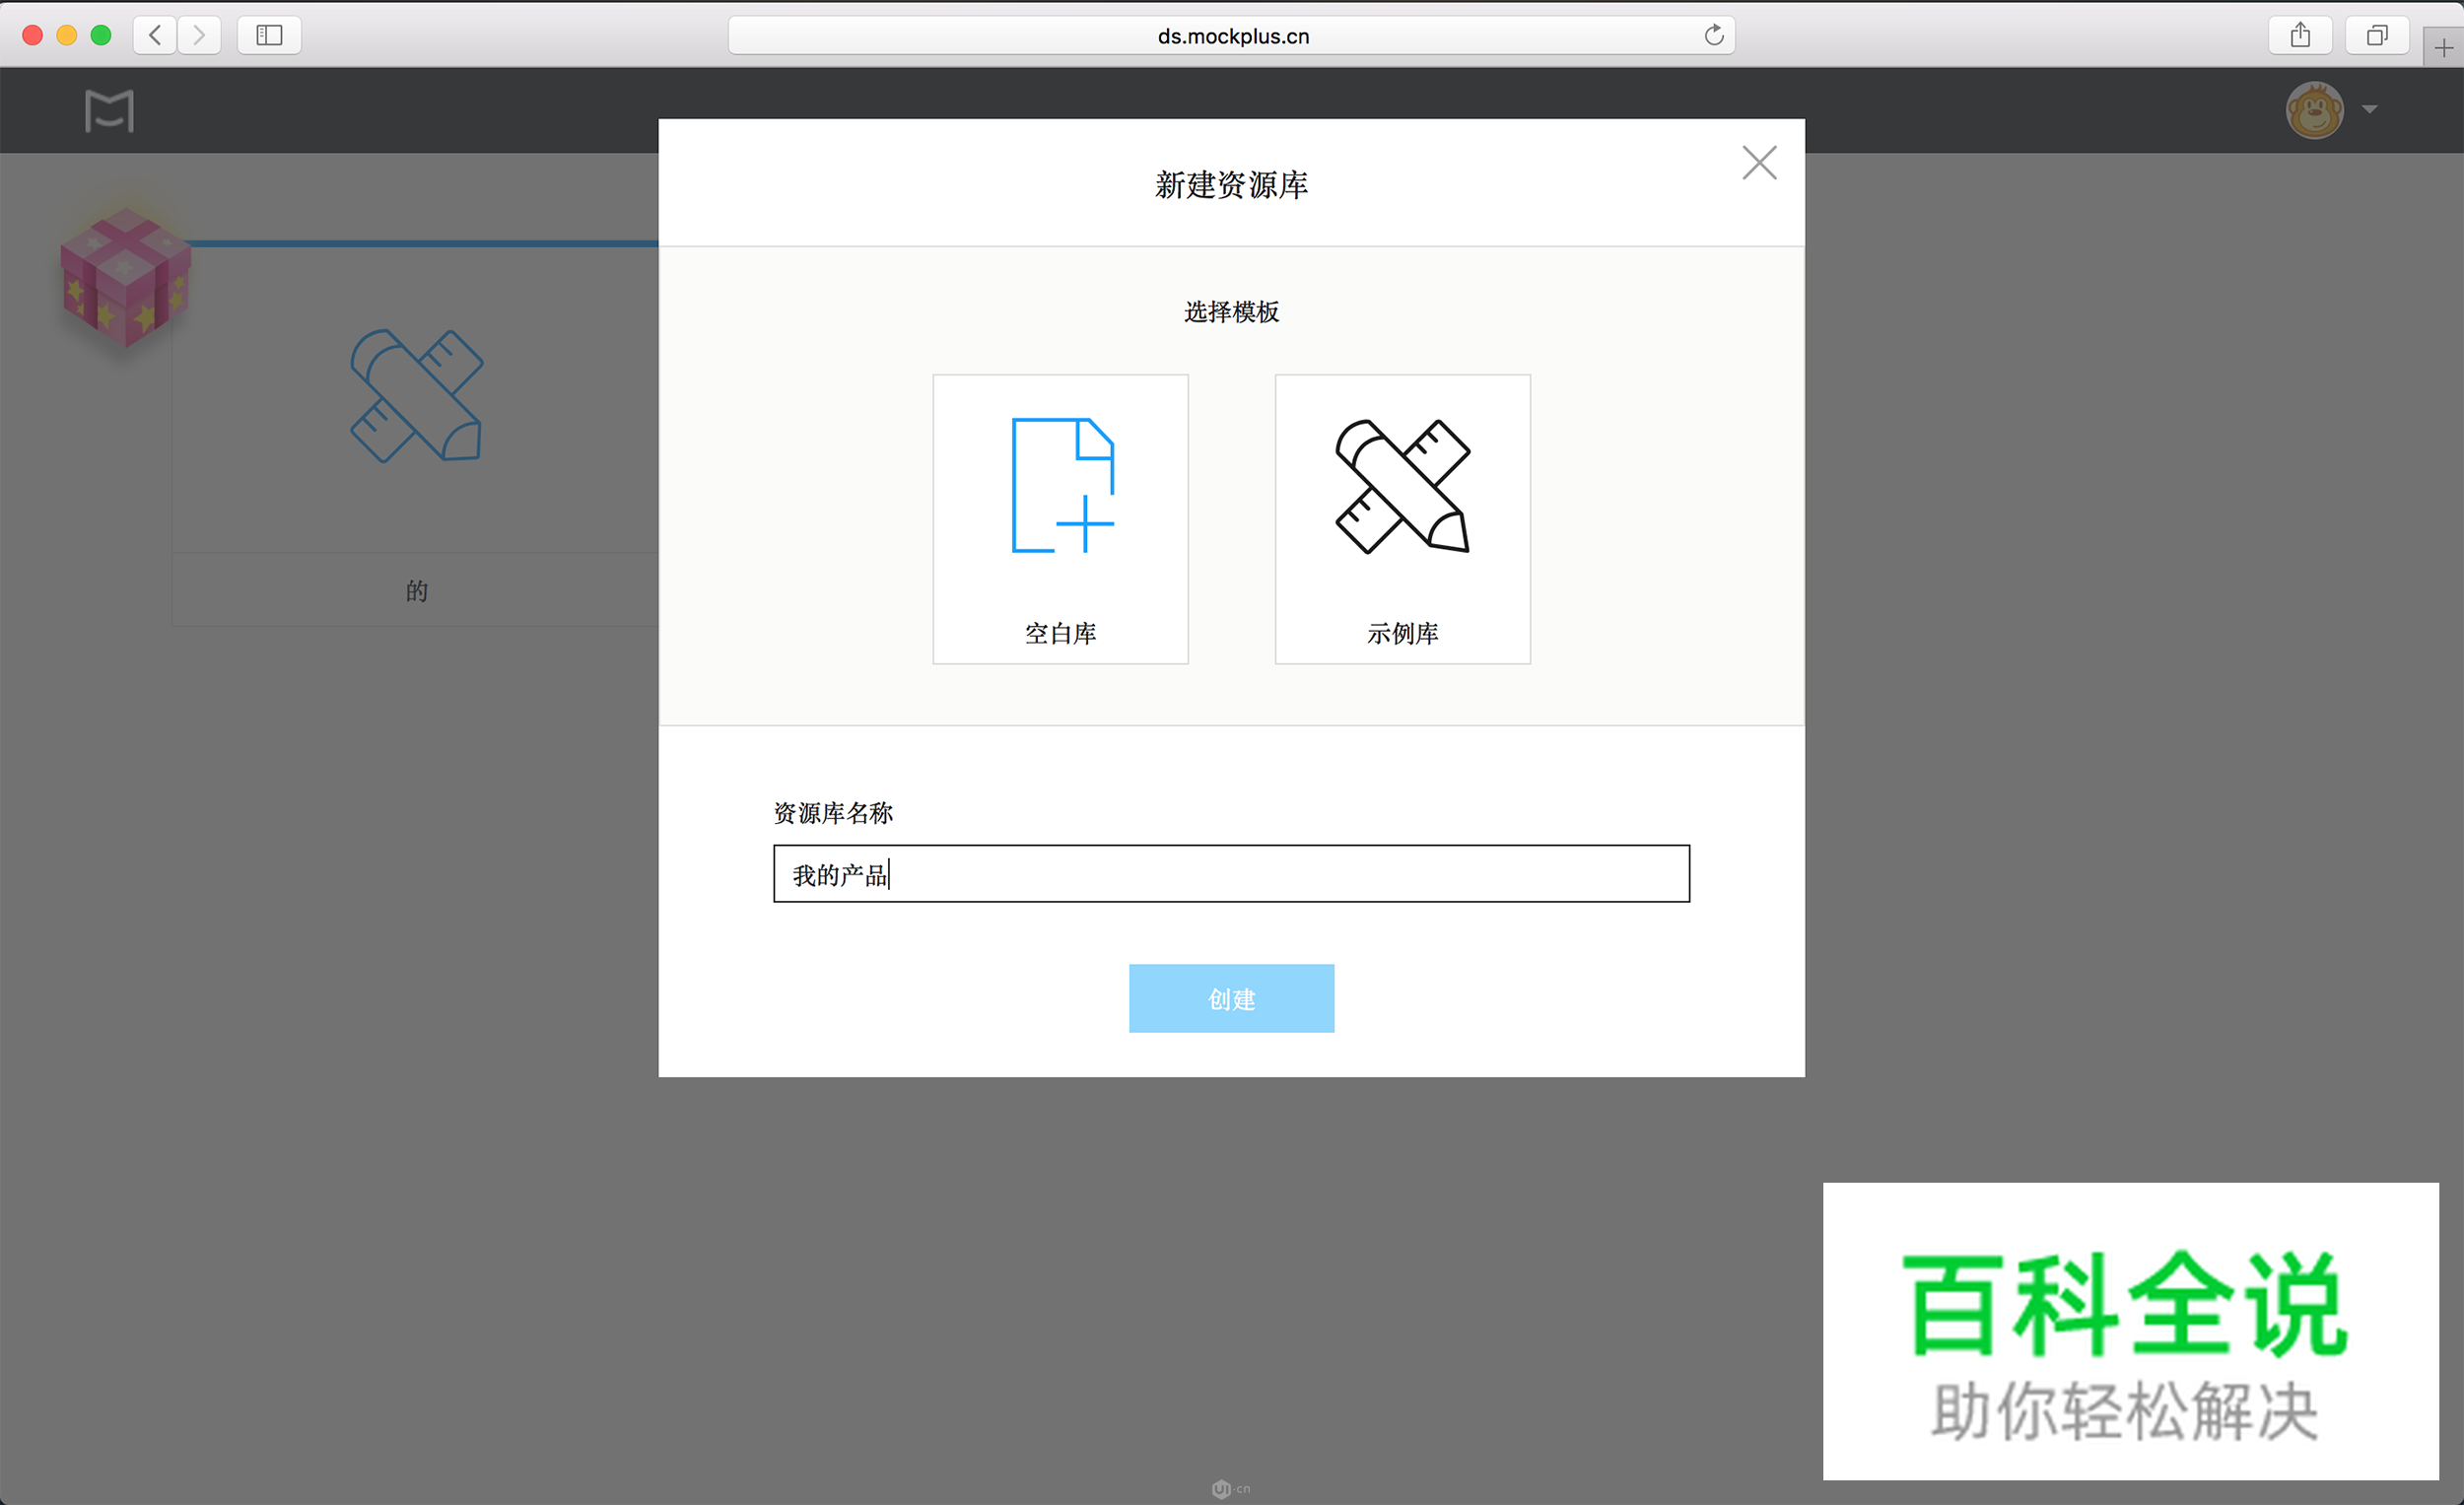
Task: Open the Safari share icon
Action: pyautogui.click(x=2300, y=34)
